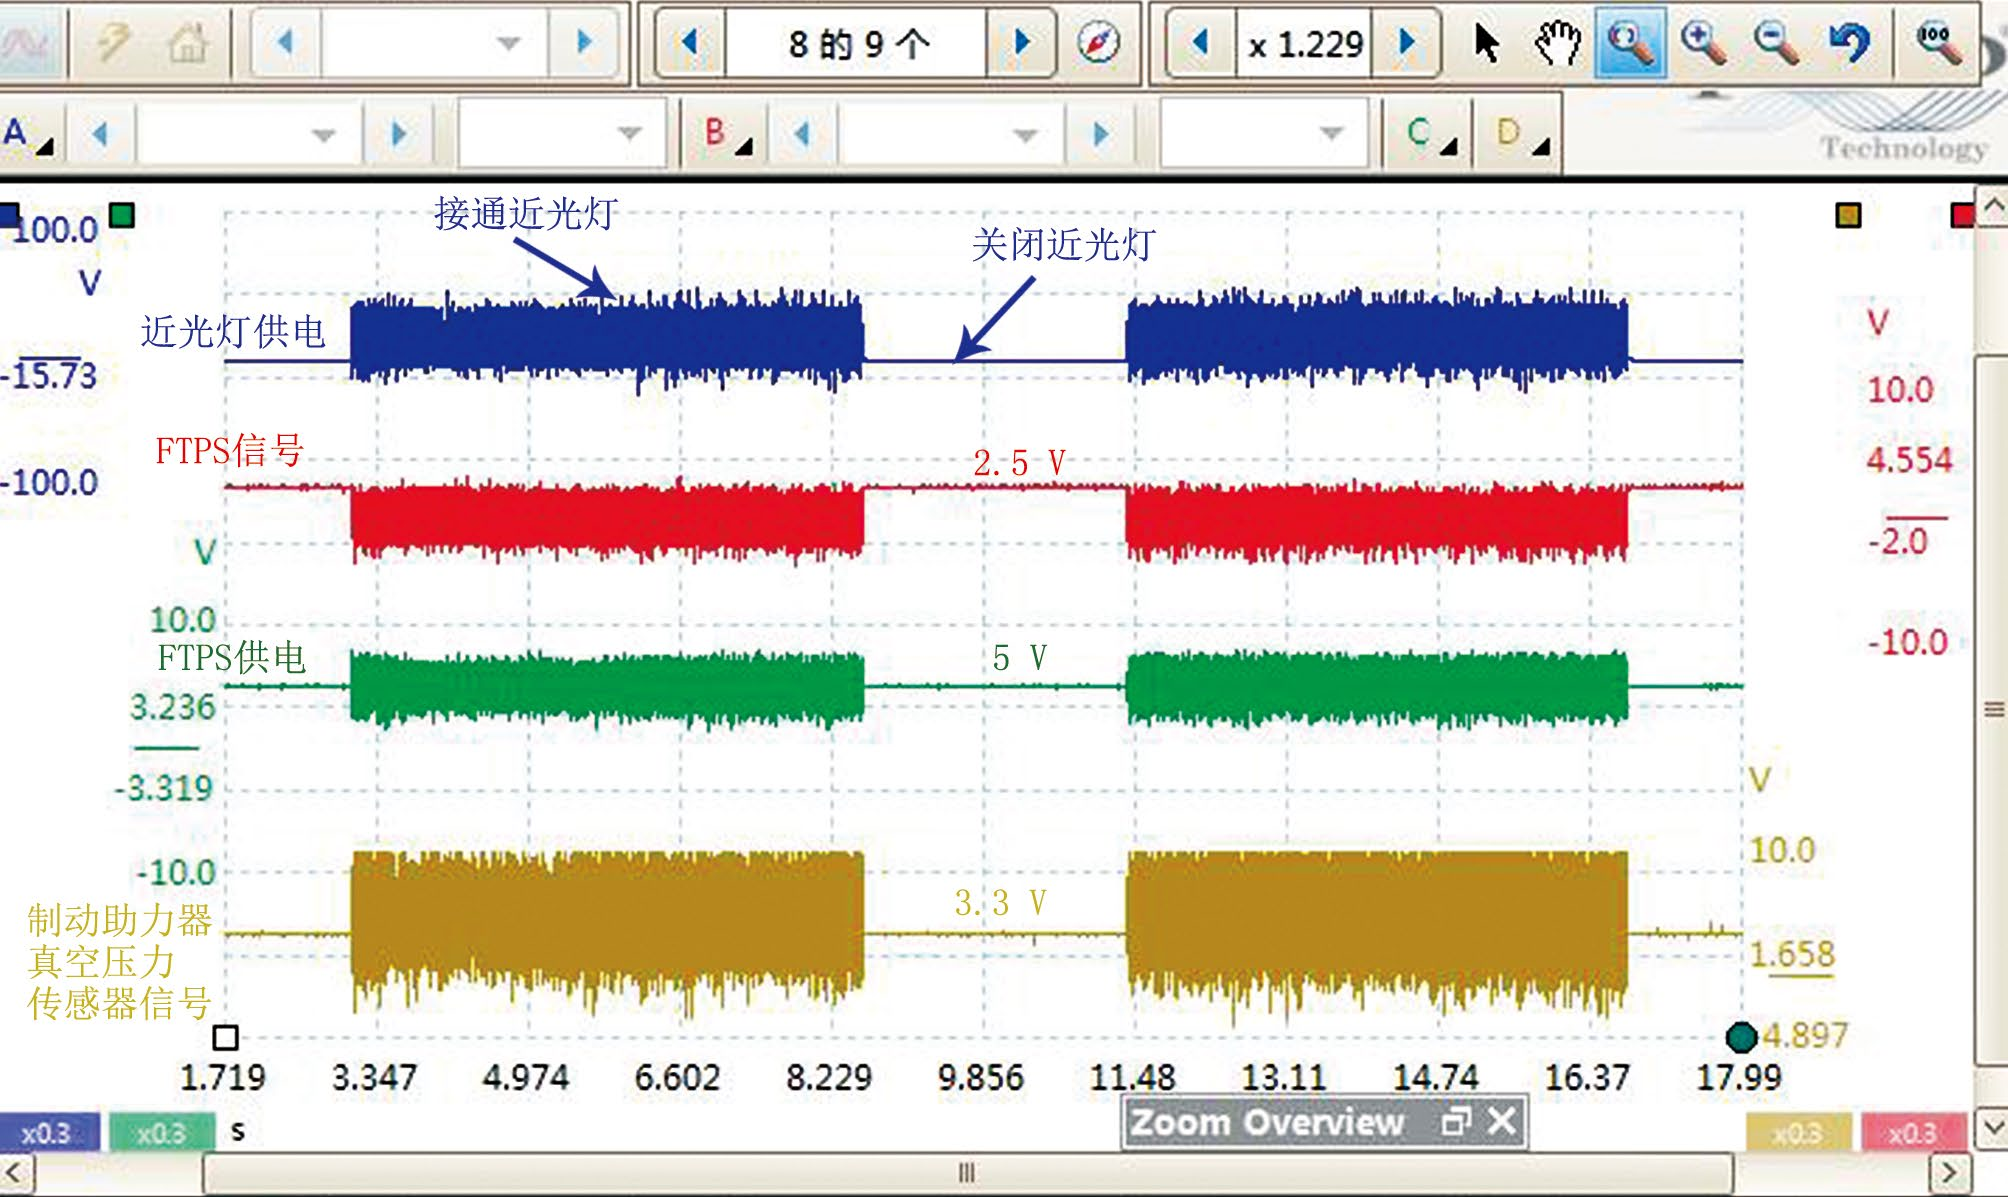
Task: Click the blue x0.3 axis scale button
Action: click(48, 1133)
